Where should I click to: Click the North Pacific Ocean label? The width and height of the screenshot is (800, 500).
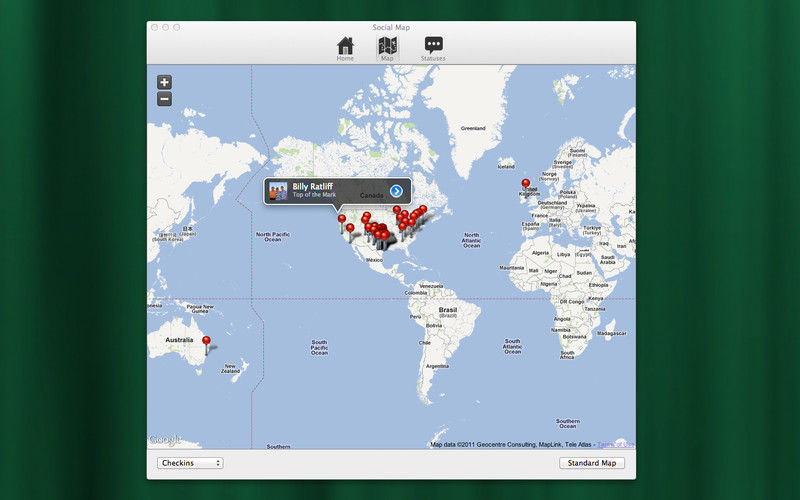point(272,237)
